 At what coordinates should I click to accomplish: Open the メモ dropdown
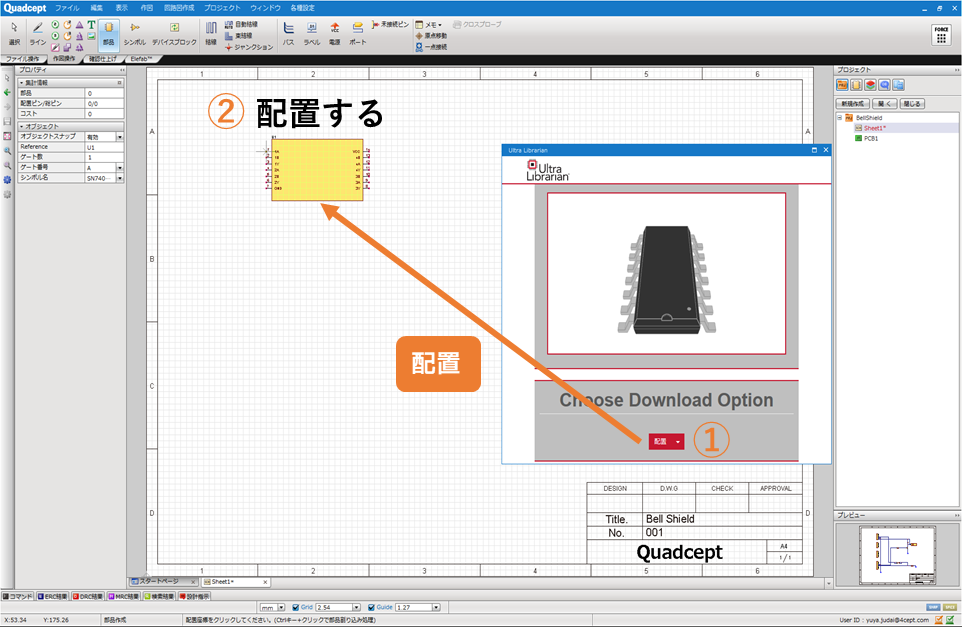pyautogui.click(x=429, y=25)
